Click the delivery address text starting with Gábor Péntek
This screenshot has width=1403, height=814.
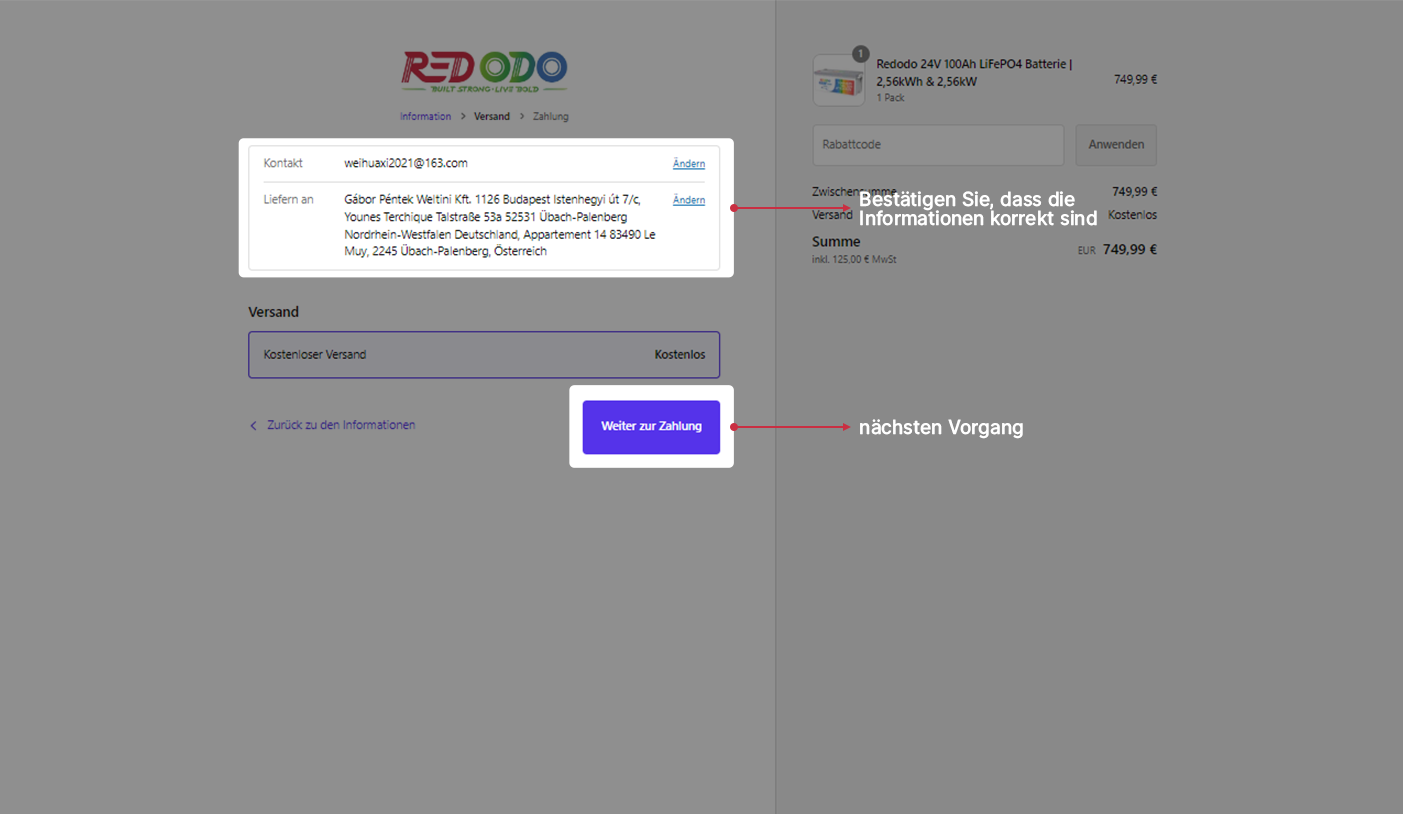click(500, 225)
